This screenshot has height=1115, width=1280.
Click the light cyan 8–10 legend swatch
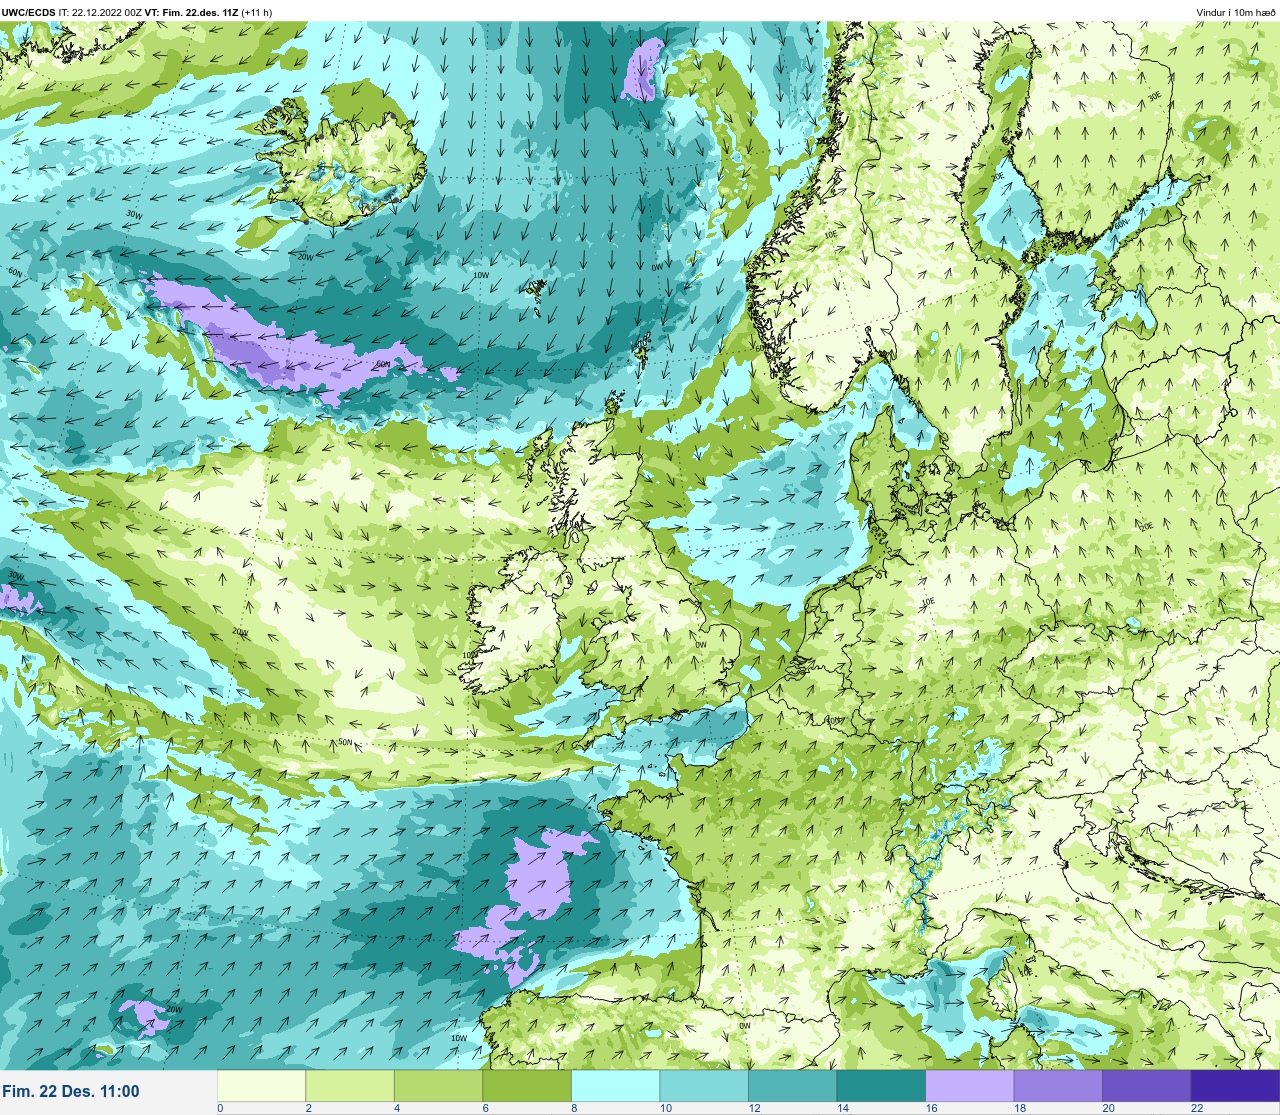point(615,1086)
